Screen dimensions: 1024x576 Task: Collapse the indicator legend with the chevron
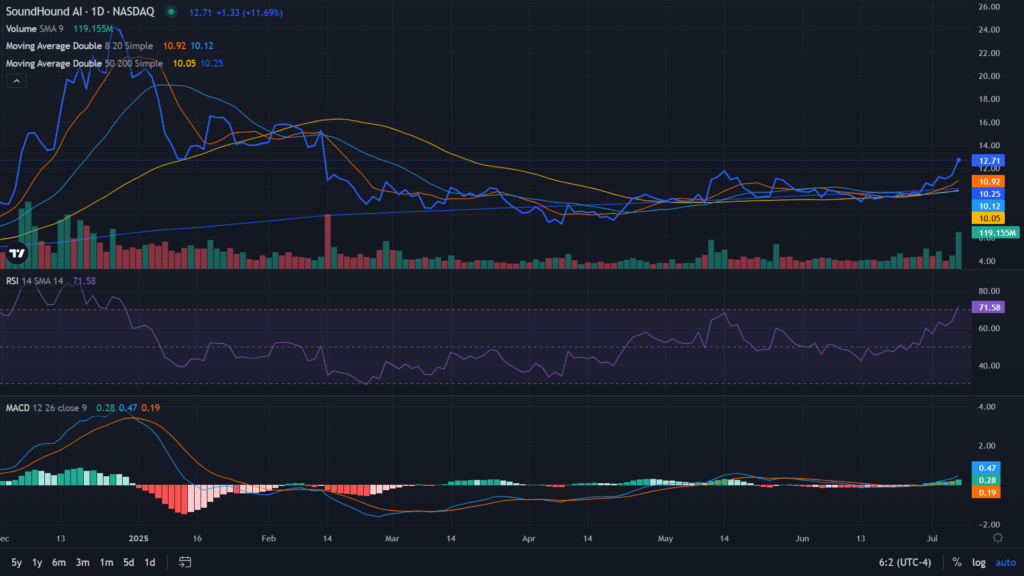[x=16, y=81]
